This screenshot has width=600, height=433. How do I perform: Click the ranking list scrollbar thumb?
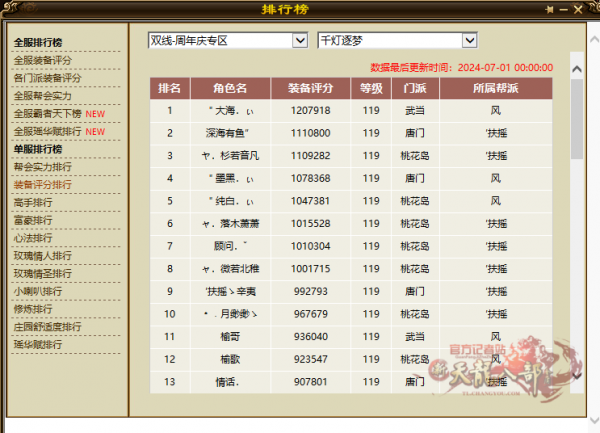pyautogui.click(x=577, y=119)
